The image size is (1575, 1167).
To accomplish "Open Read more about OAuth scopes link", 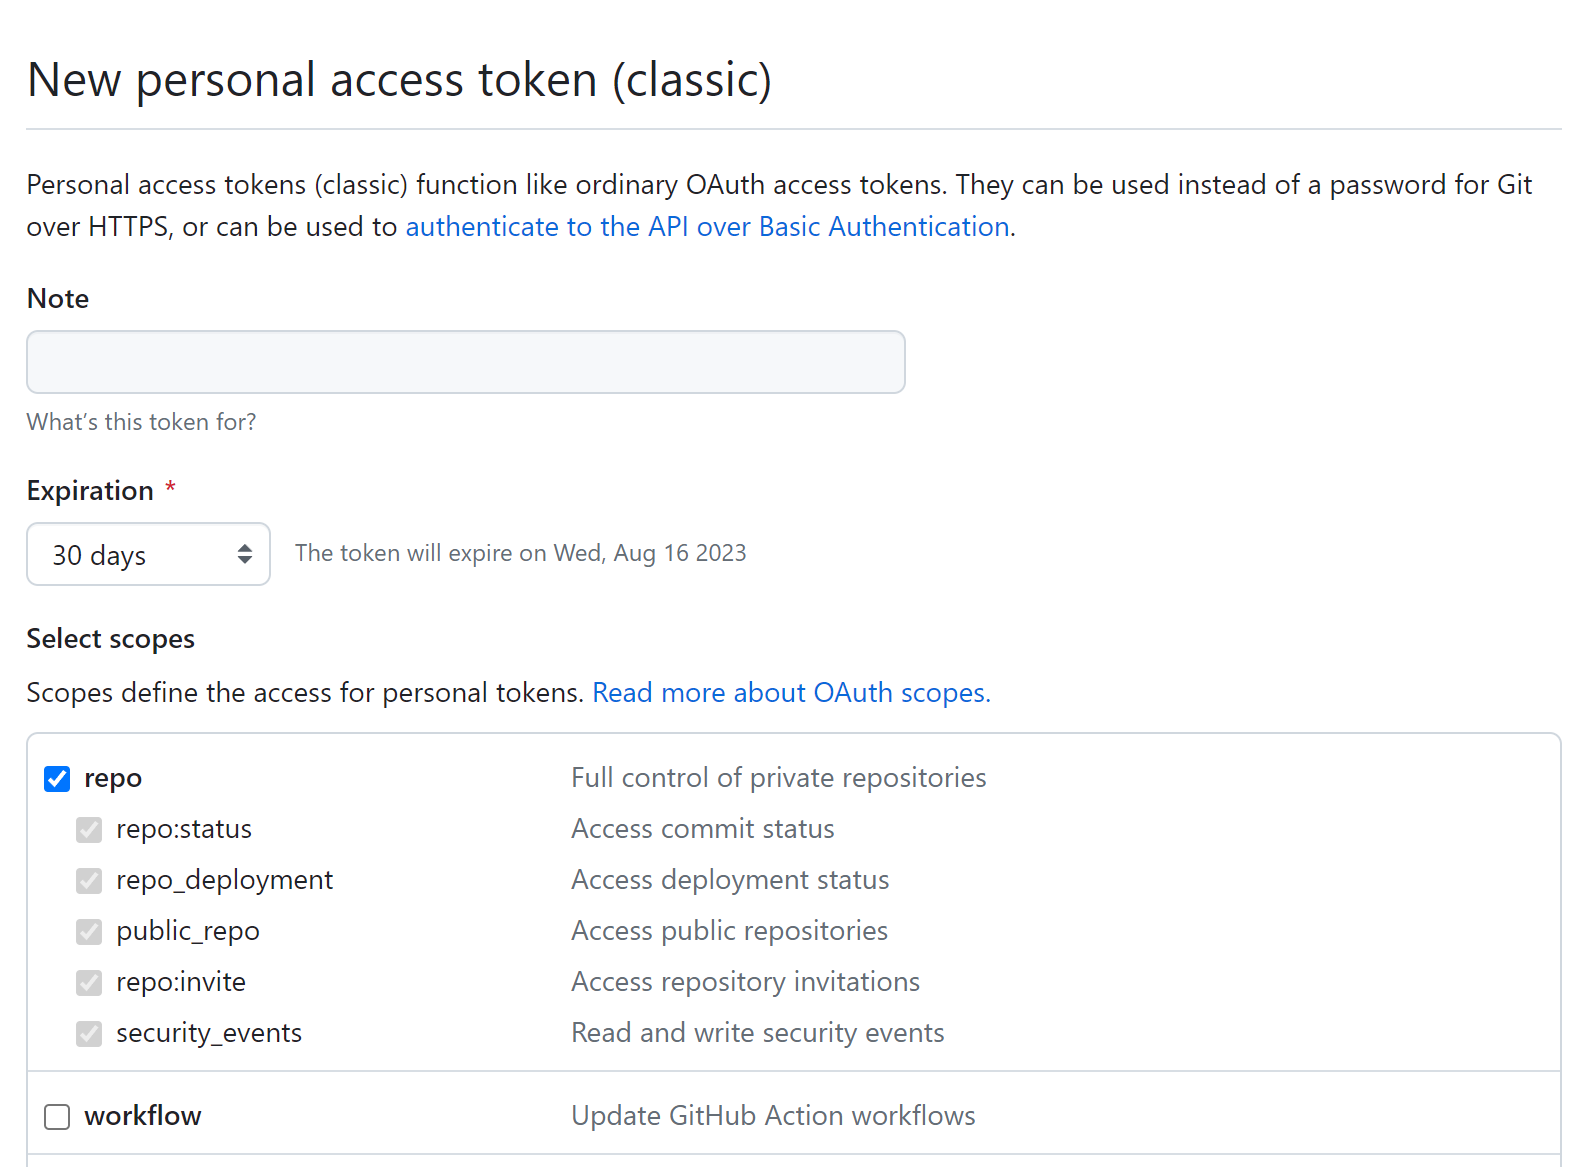I will [791, 693].
